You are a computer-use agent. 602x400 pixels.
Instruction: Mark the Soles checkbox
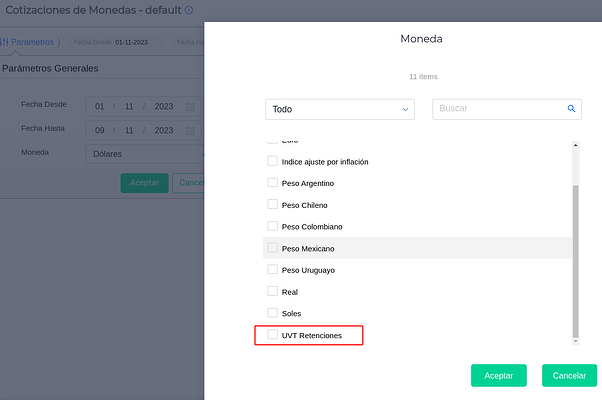pos(273,313)
